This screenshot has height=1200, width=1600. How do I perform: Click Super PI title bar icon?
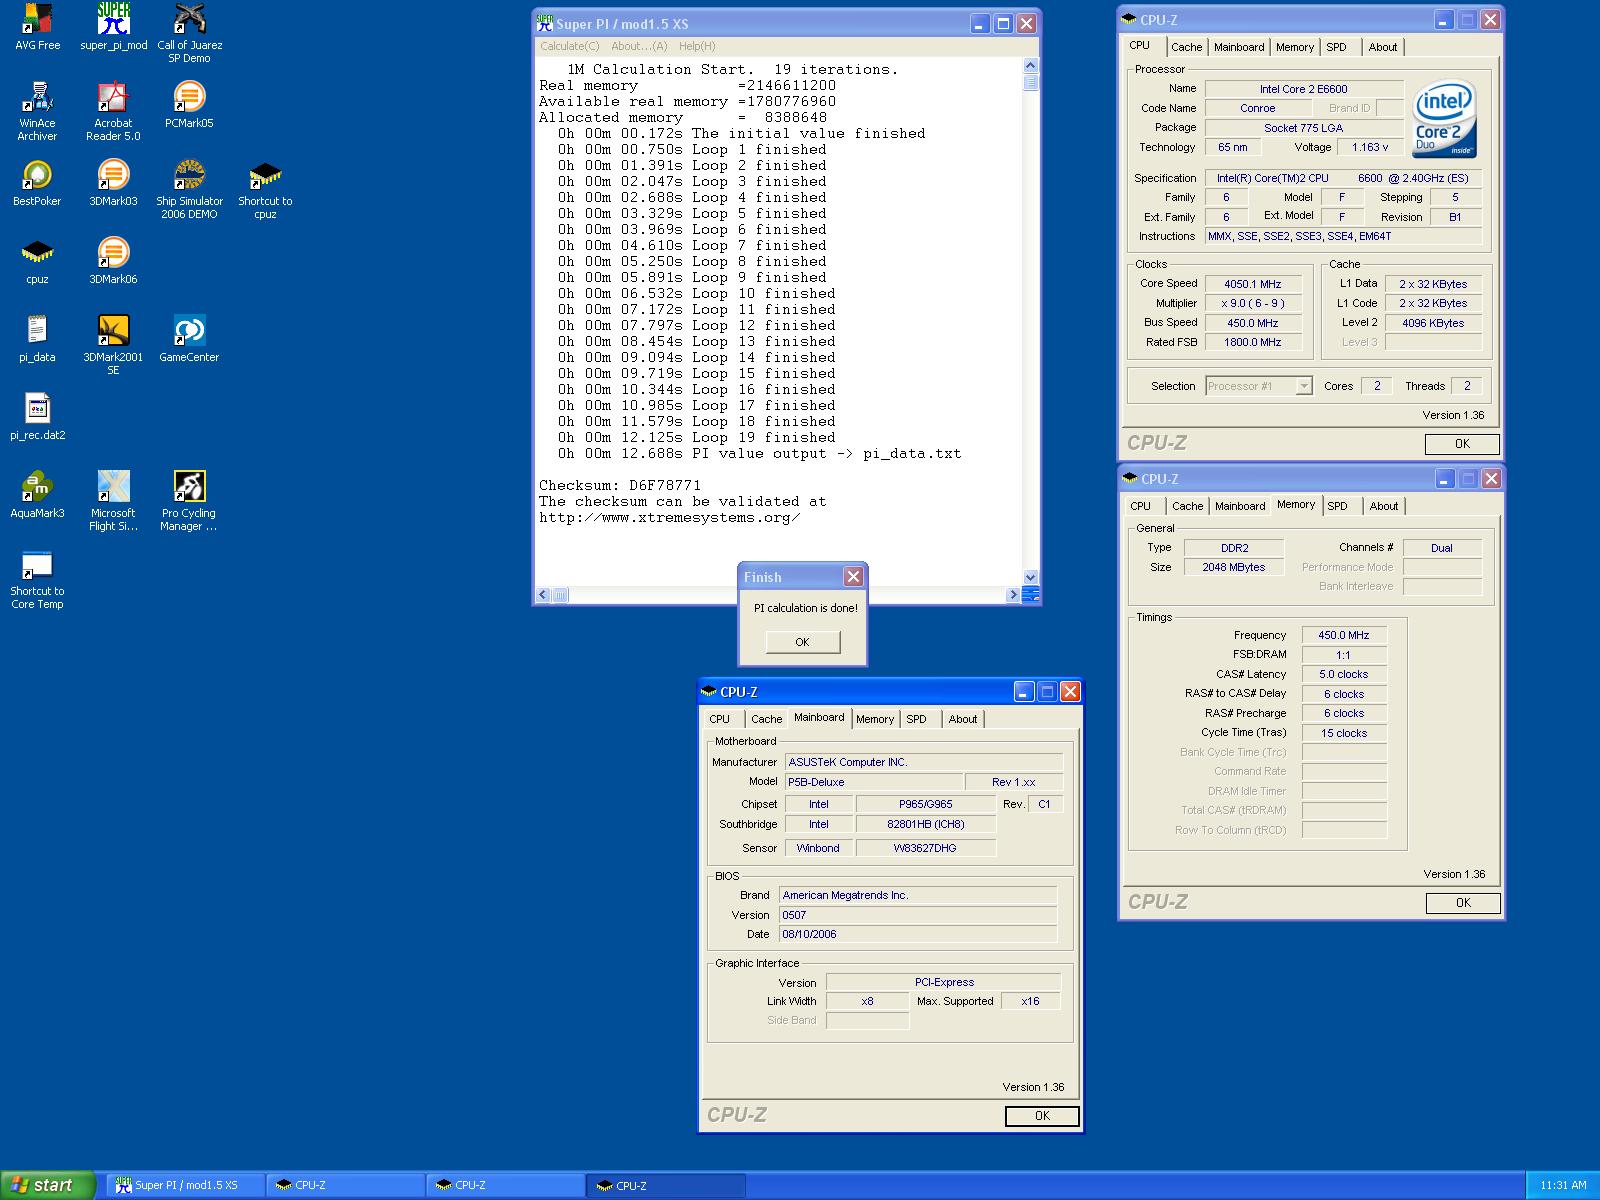[545, 23]
